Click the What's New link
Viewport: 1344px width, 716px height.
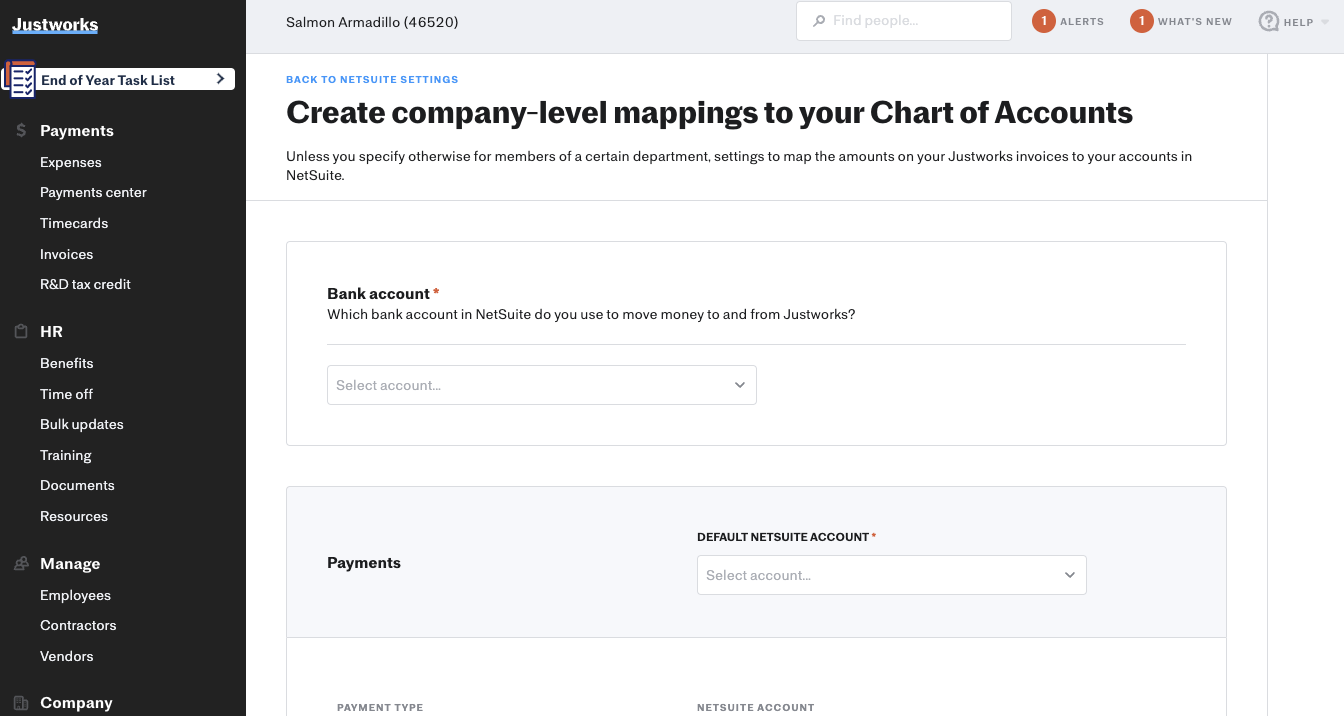[1195, 22]
